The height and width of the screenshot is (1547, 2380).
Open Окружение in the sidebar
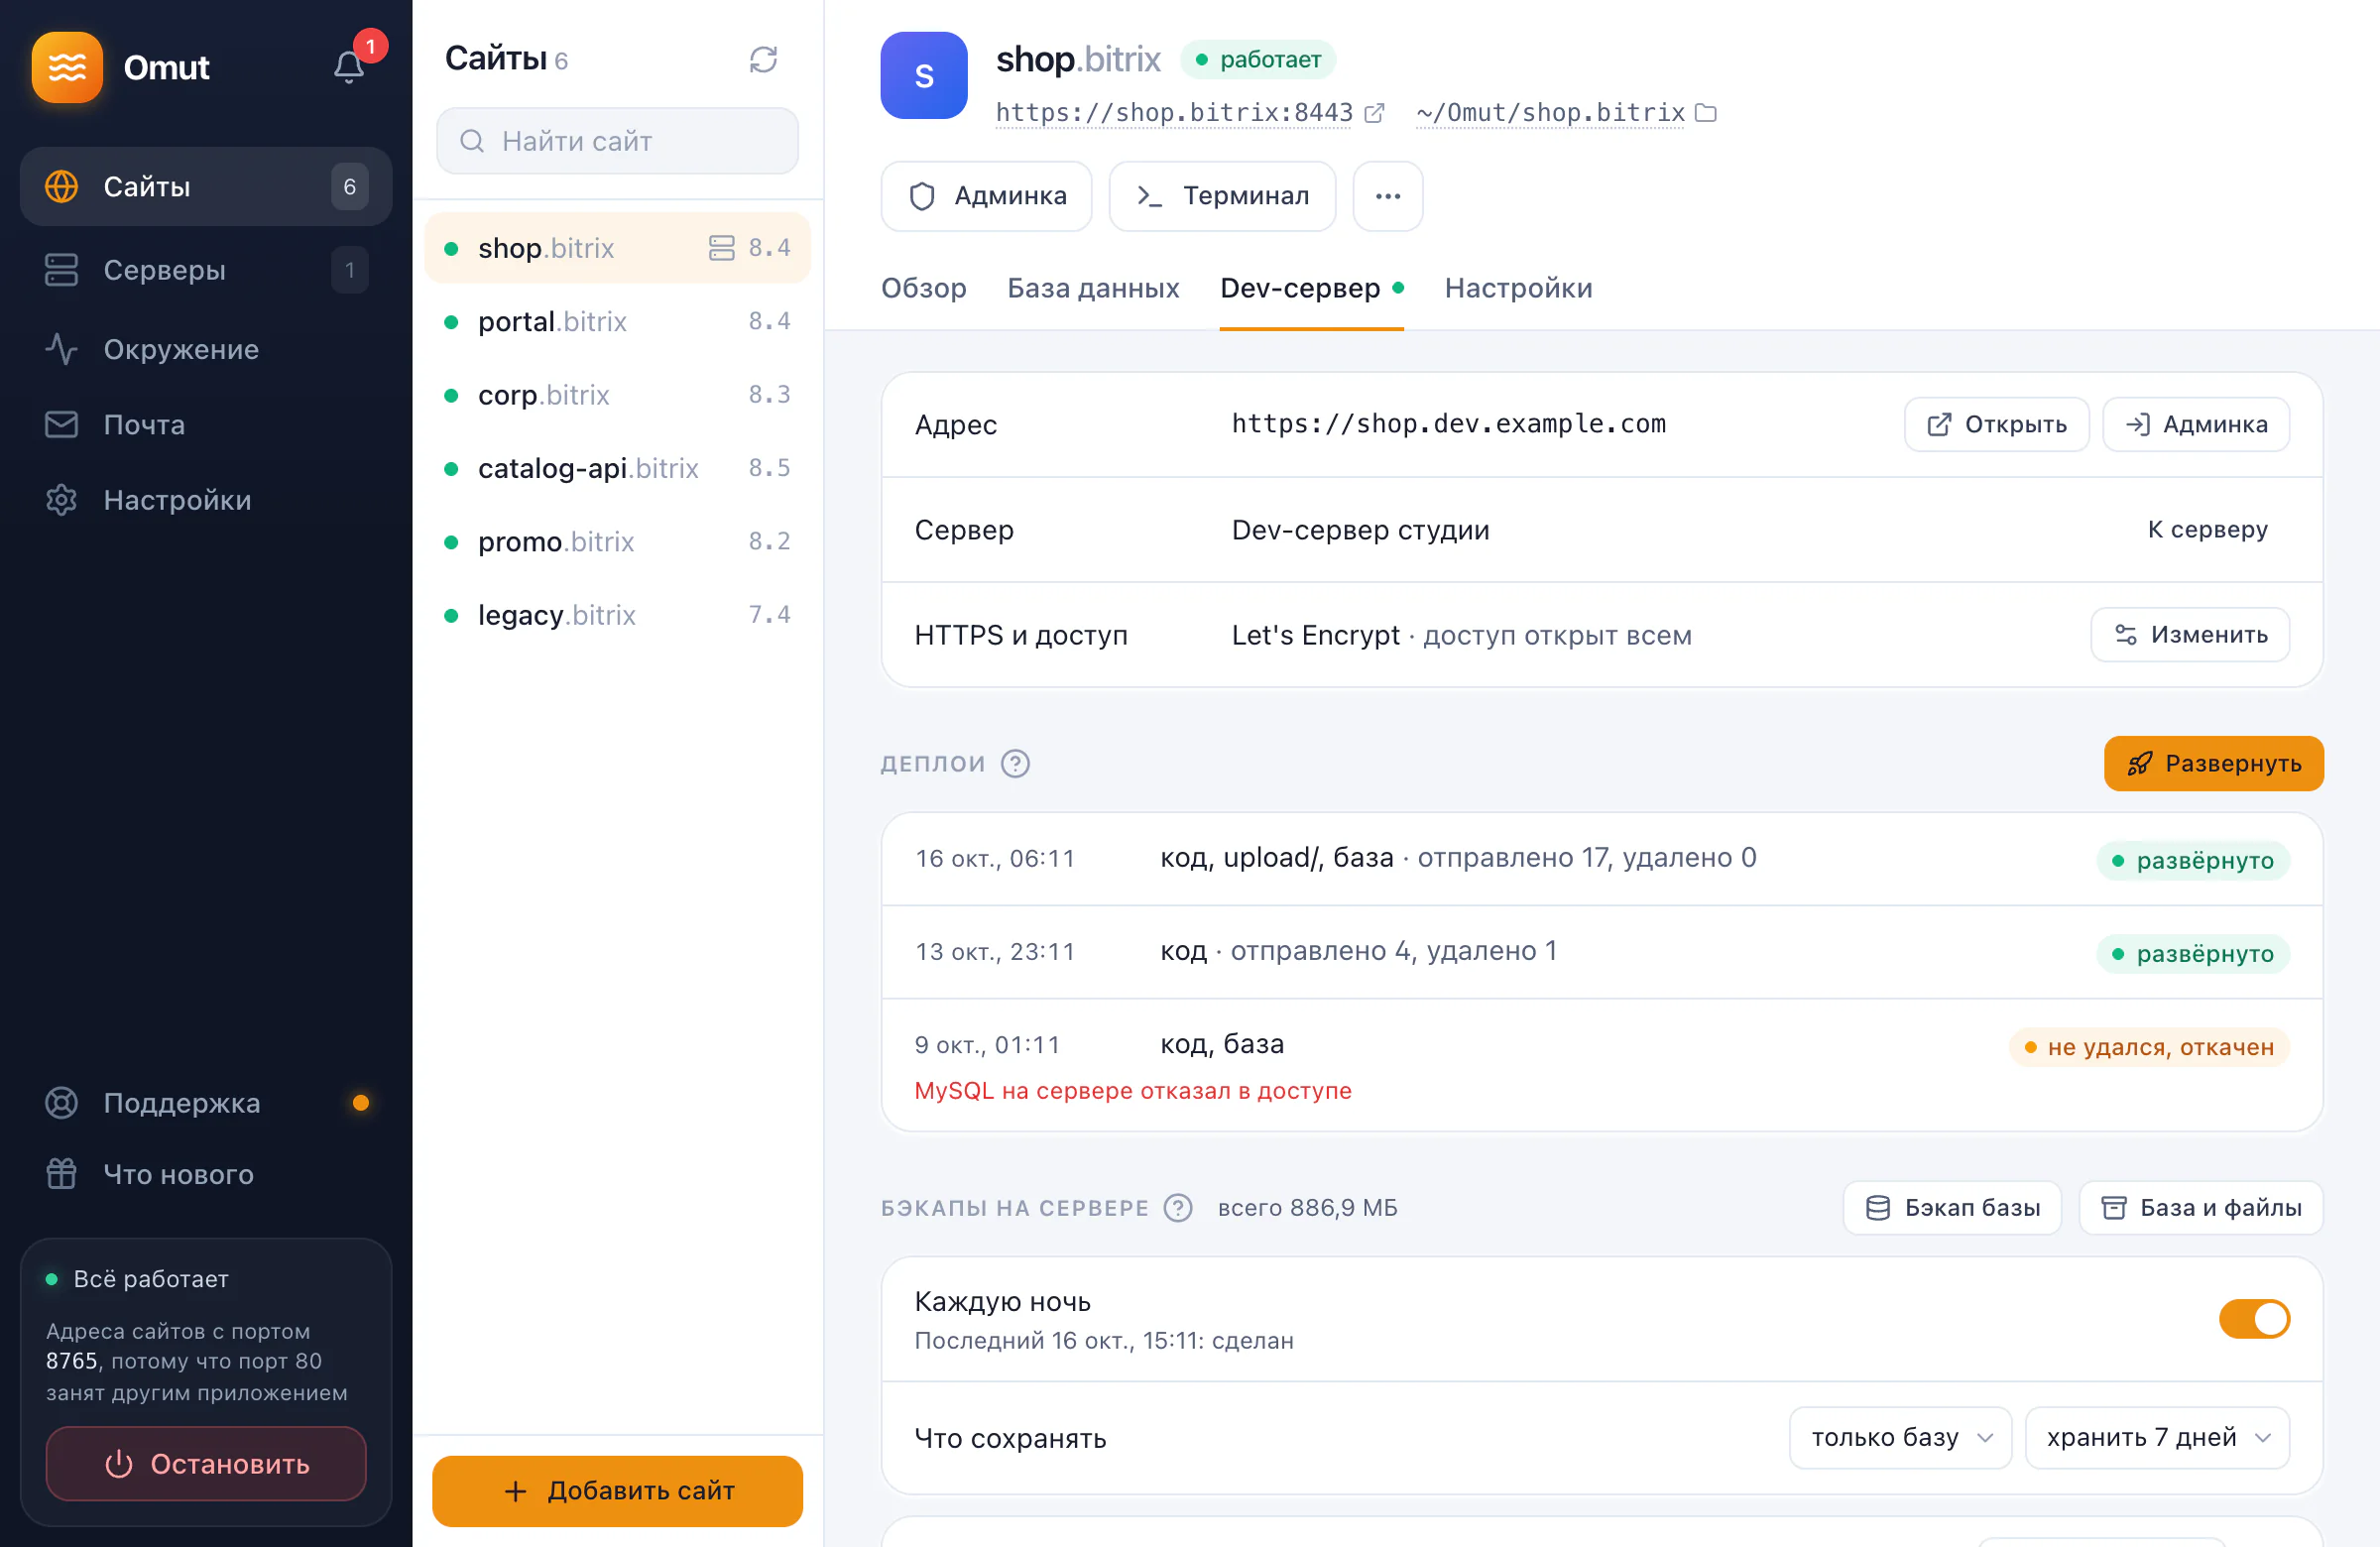[x=206, y=349]
